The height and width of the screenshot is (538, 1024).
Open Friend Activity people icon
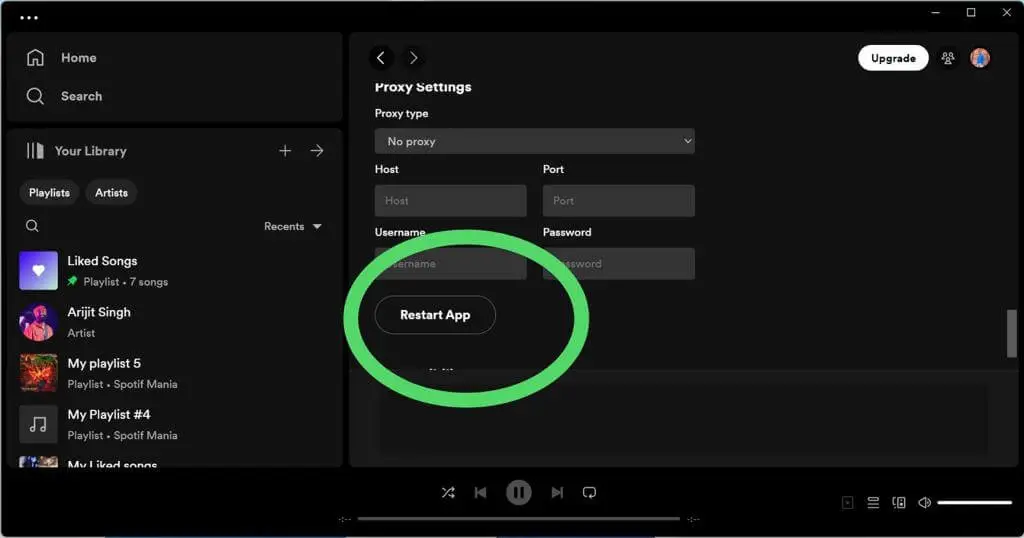[948, 58]
